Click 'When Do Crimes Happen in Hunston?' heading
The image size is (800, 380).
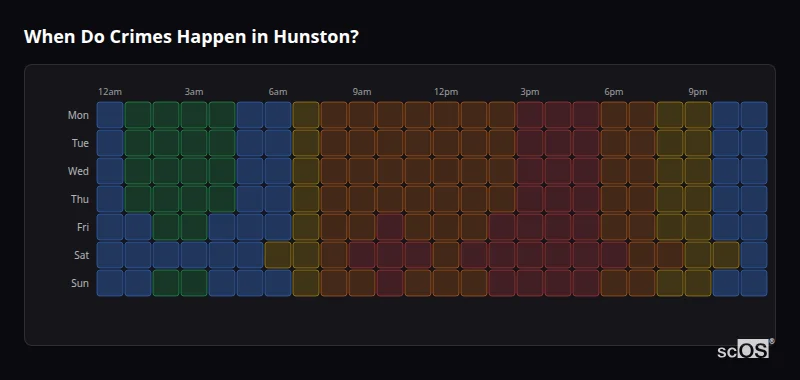coord(191,37)
